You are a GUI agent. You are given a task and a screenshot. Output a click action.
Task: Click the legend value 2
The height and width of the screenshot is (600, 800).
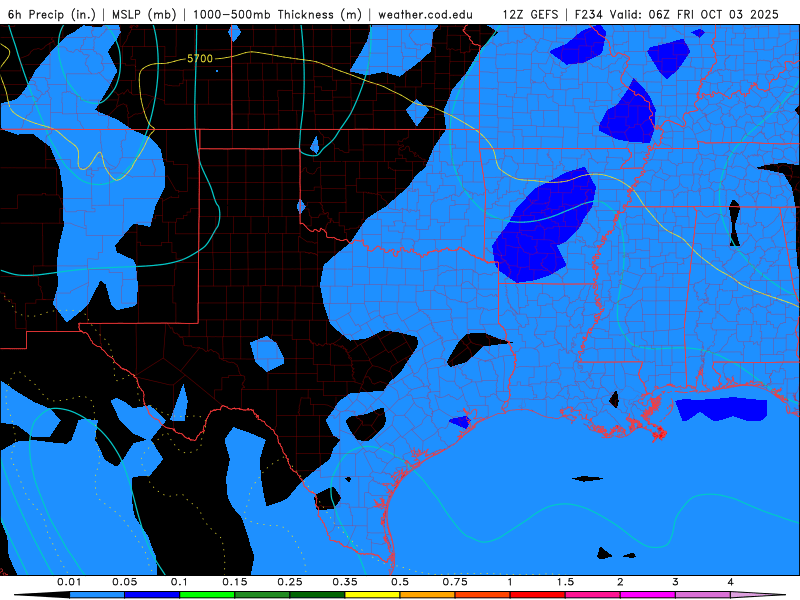click(620, 582)
